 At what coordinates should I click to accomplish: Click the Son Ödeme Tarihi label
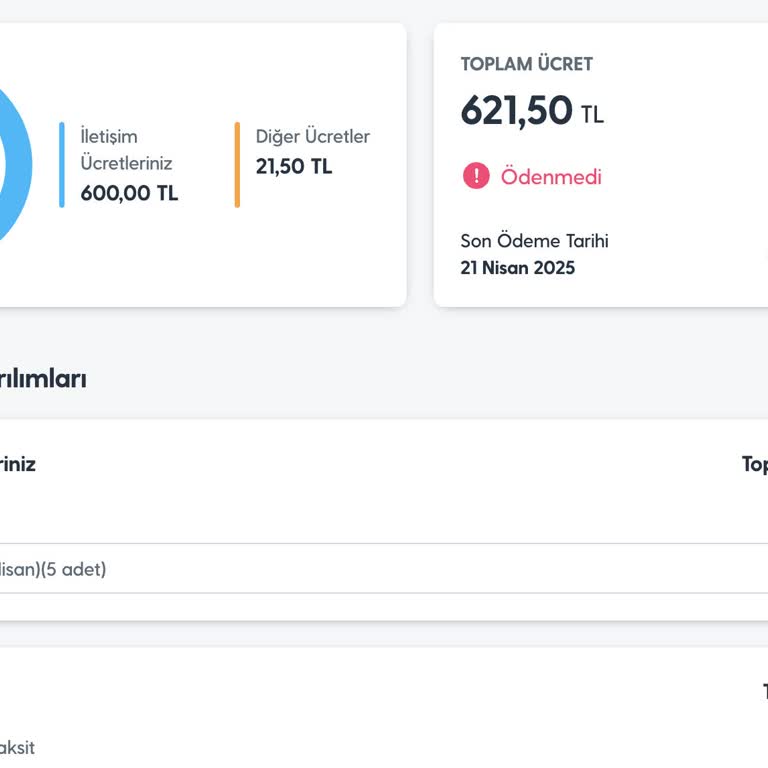[x=534, y=241]
